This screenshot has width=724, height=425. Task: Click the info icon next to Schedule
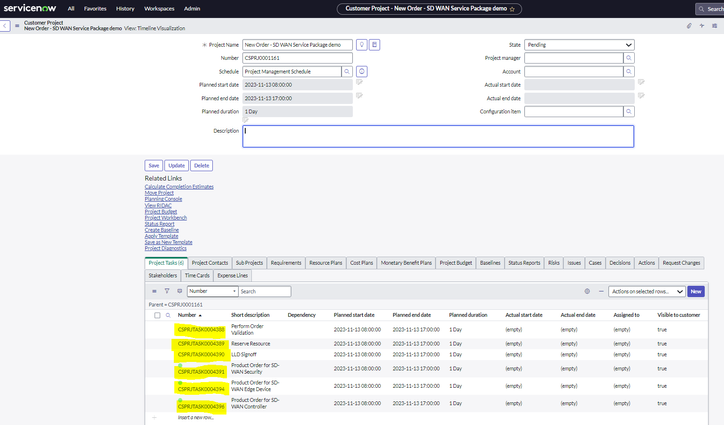pos(362,72)
